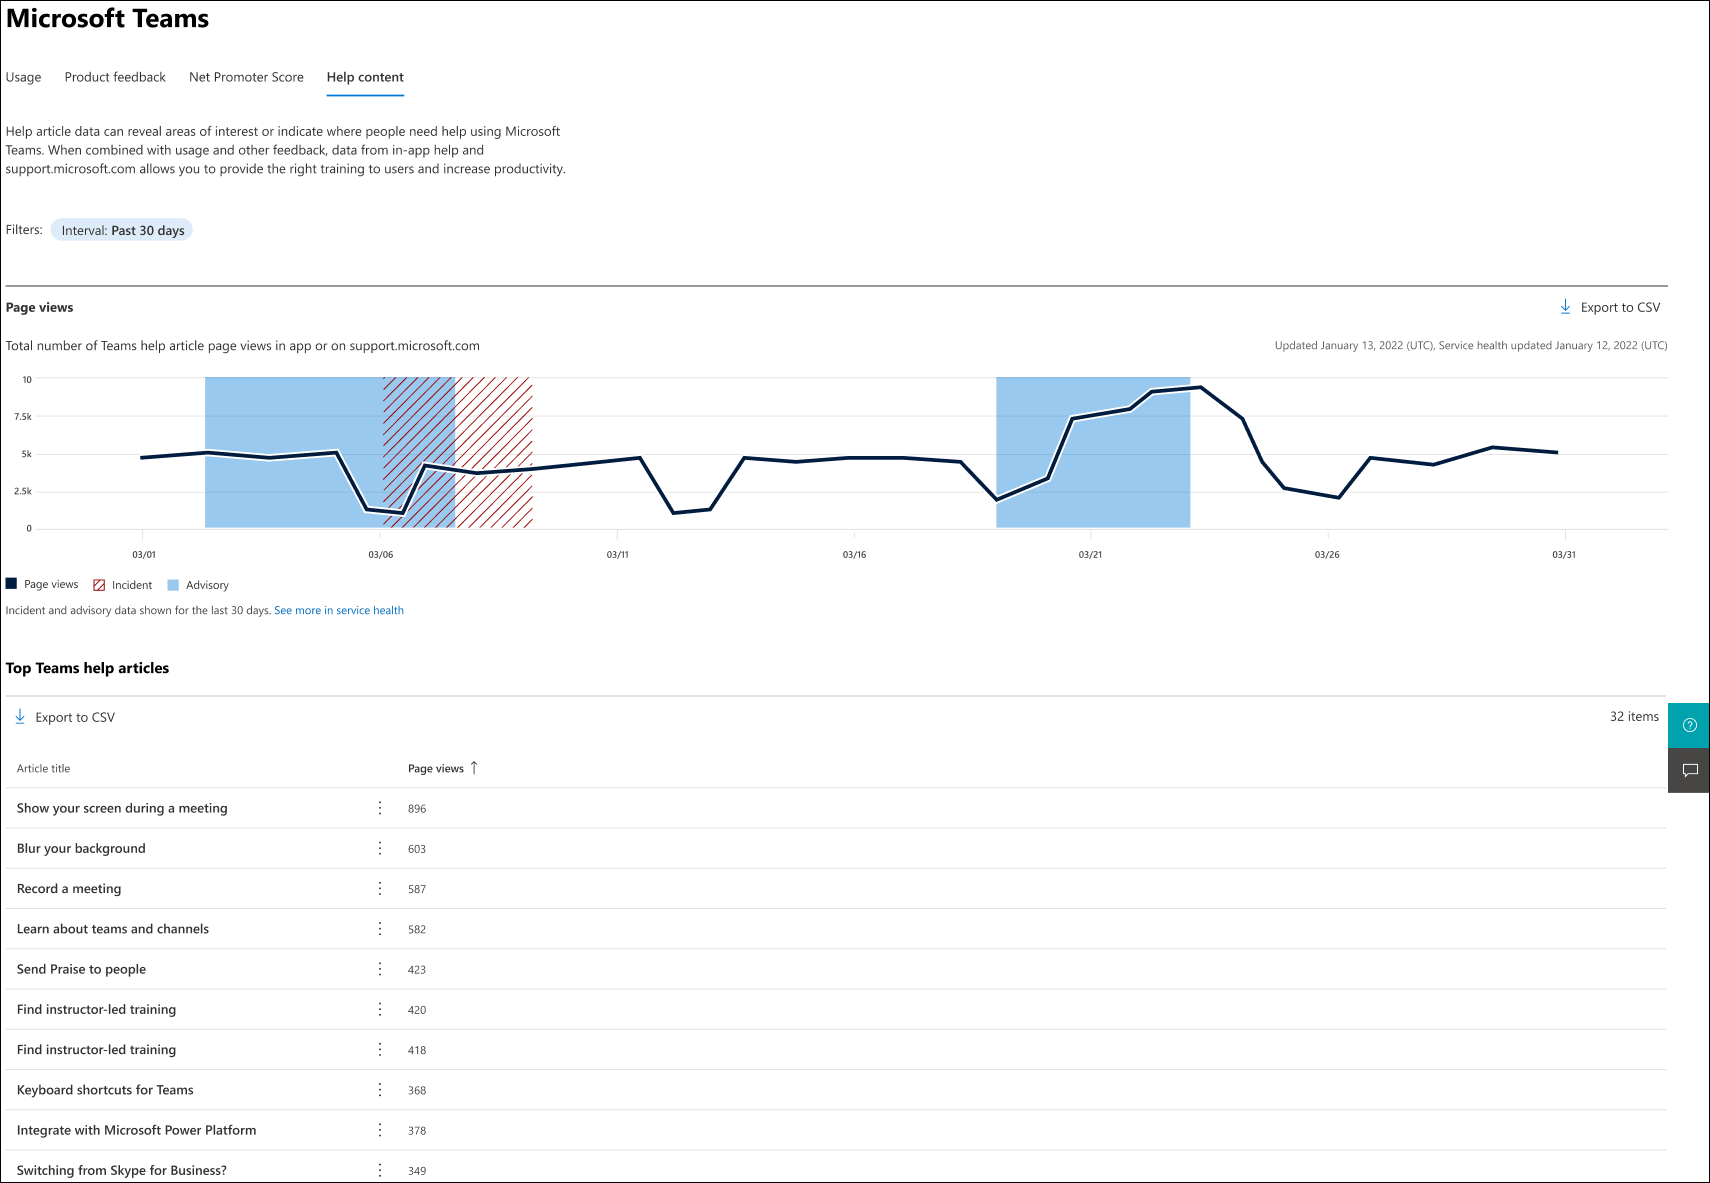This screenshot has width=1710, height=1183.
Task: Click the 603 page views value
Action: 417,849
